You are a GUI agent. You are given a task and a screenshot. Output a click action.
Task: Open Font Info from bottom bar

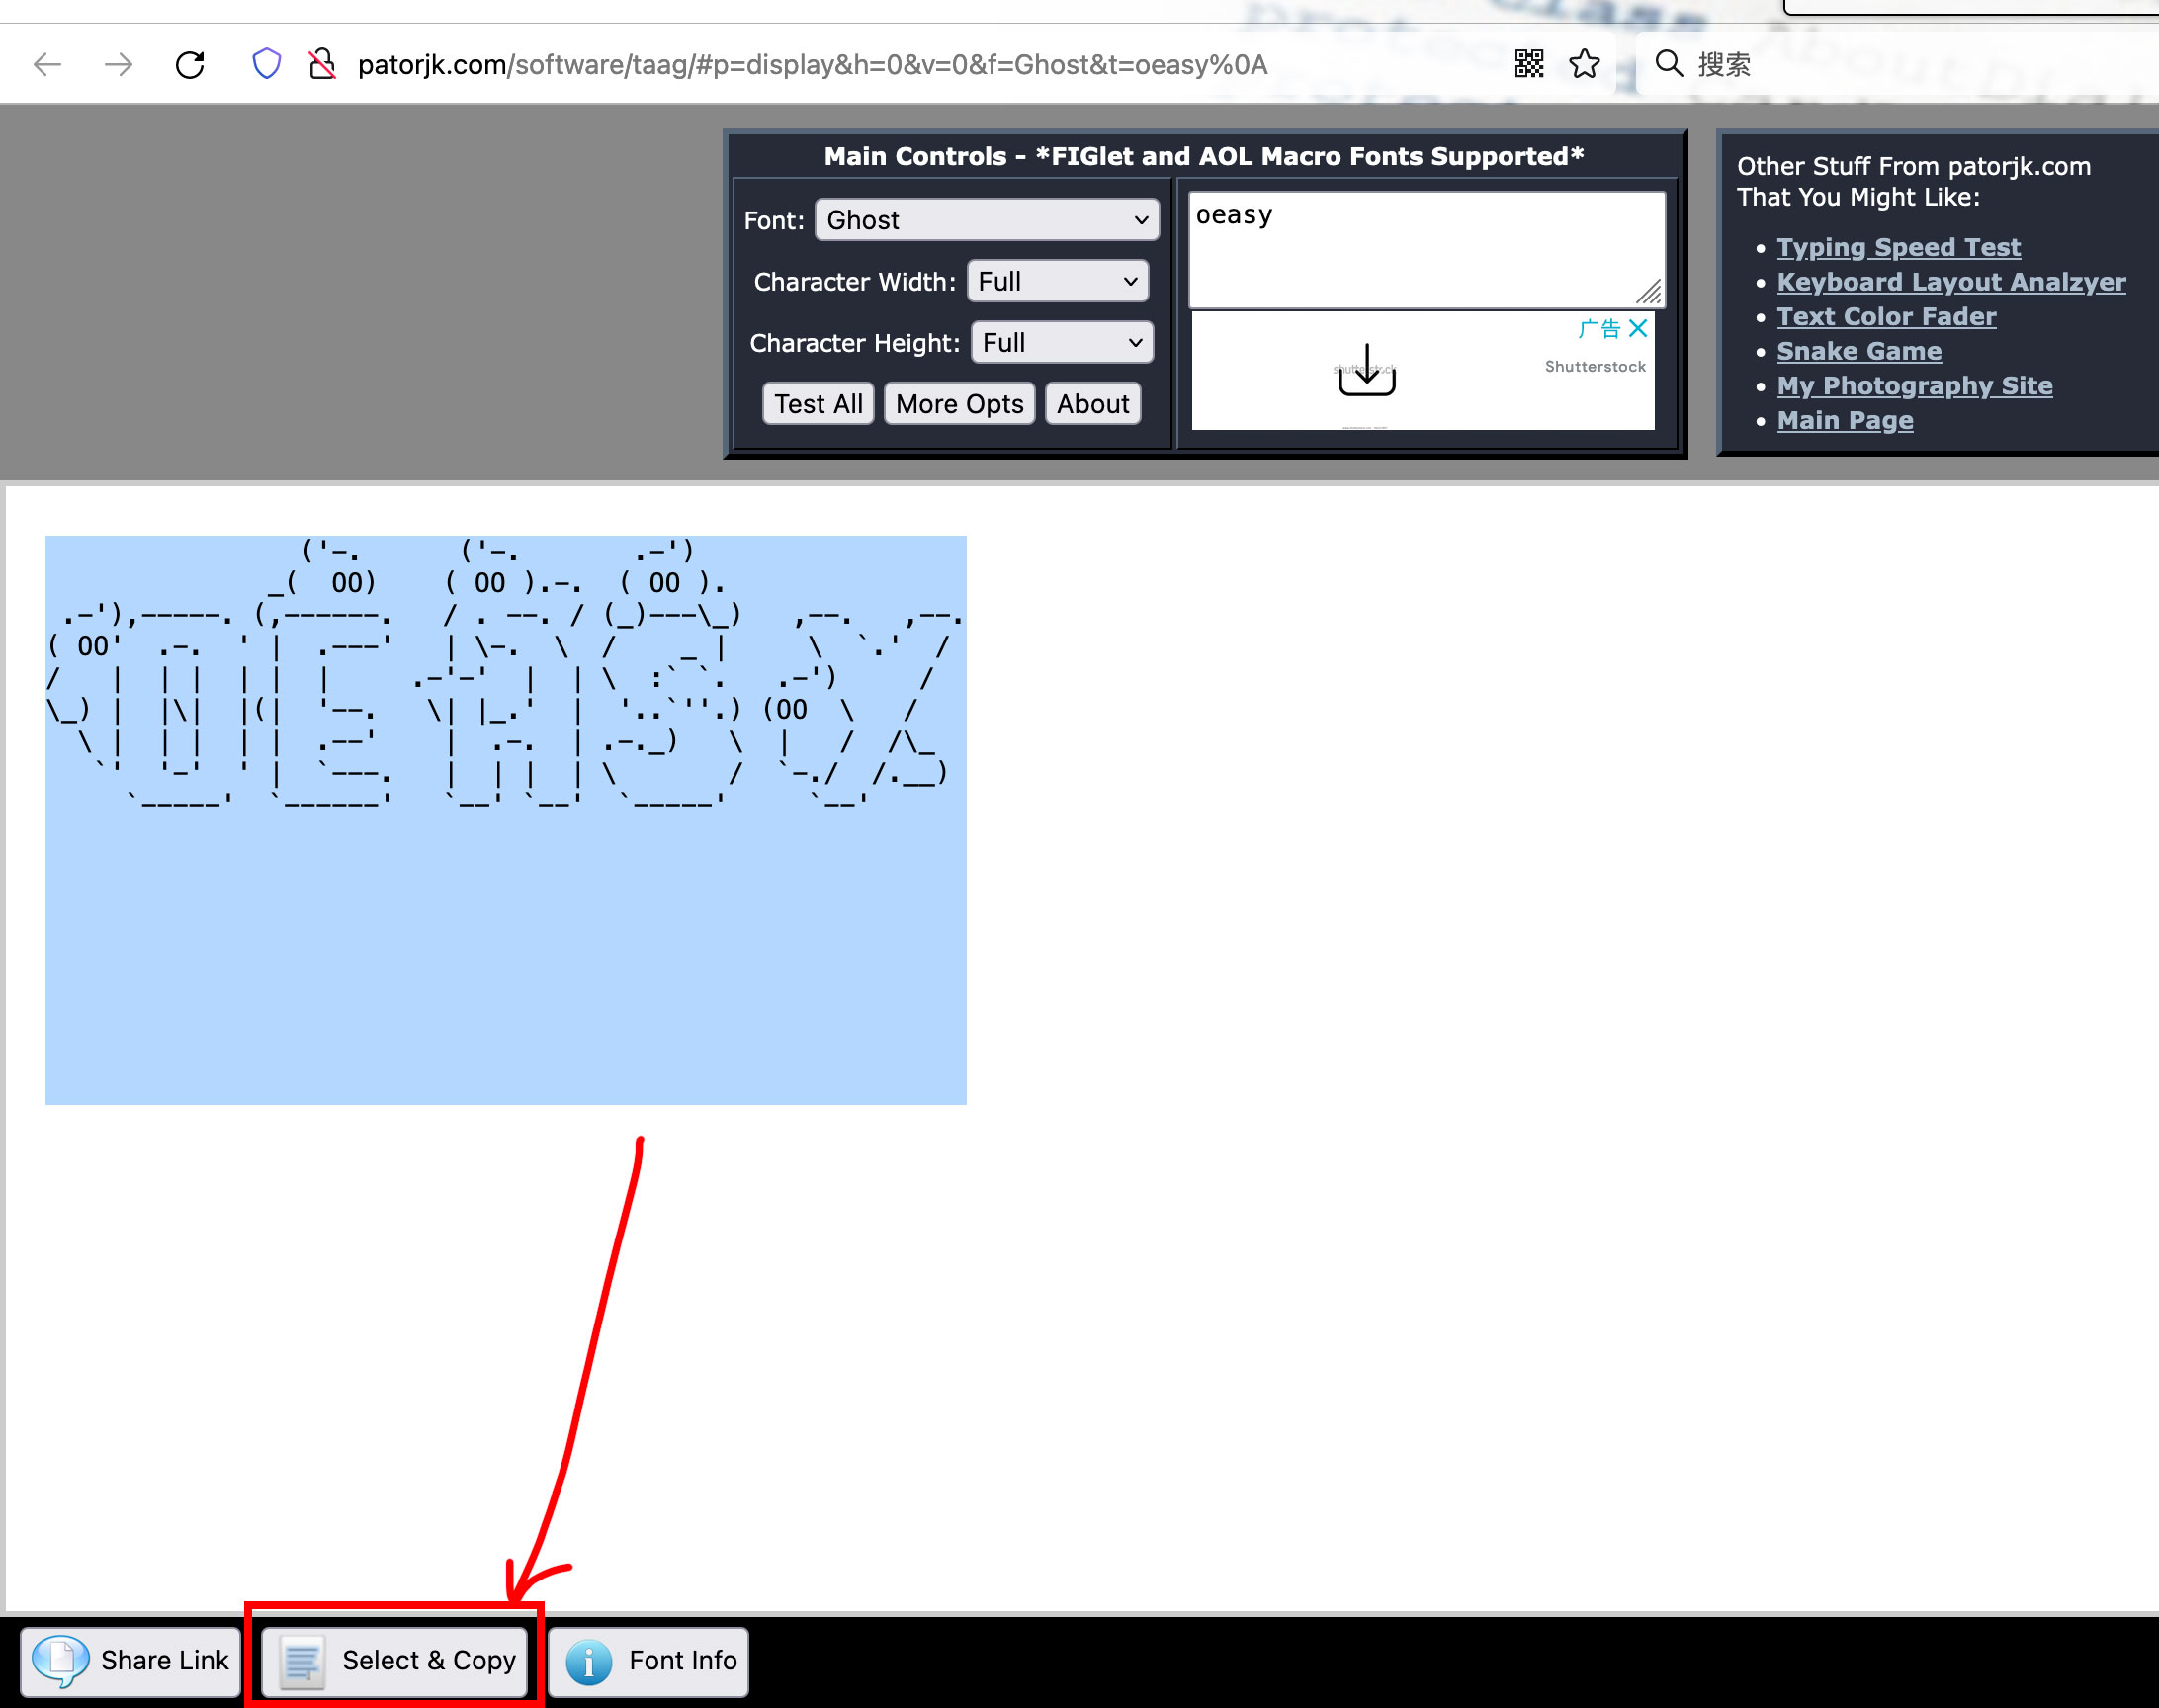tap(649, 1661)
